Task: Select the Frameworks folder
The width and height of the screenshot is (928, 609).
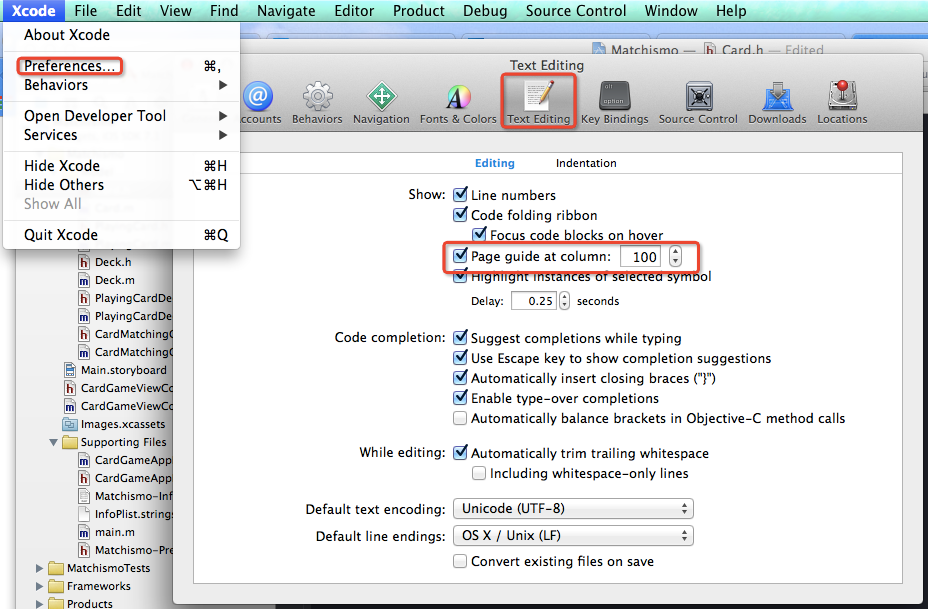Action: pyautogui.click(x=89, y=586)
